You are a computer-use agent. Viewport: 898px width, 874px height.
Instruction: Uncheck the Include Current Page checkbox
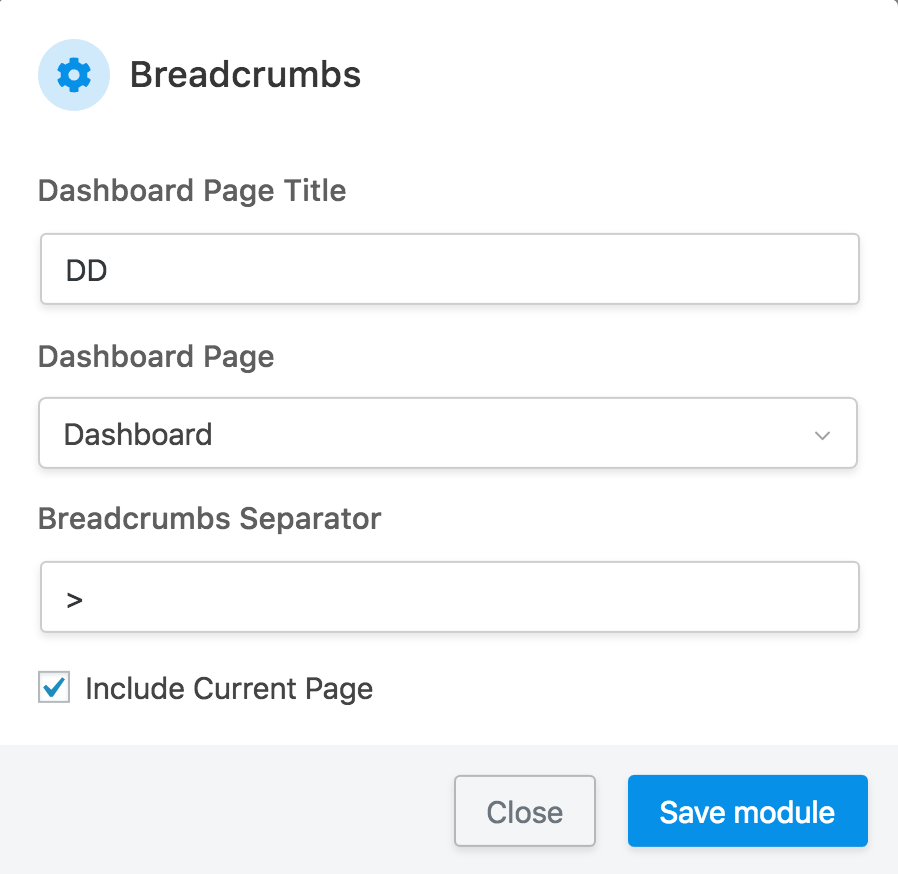(54, 688)
